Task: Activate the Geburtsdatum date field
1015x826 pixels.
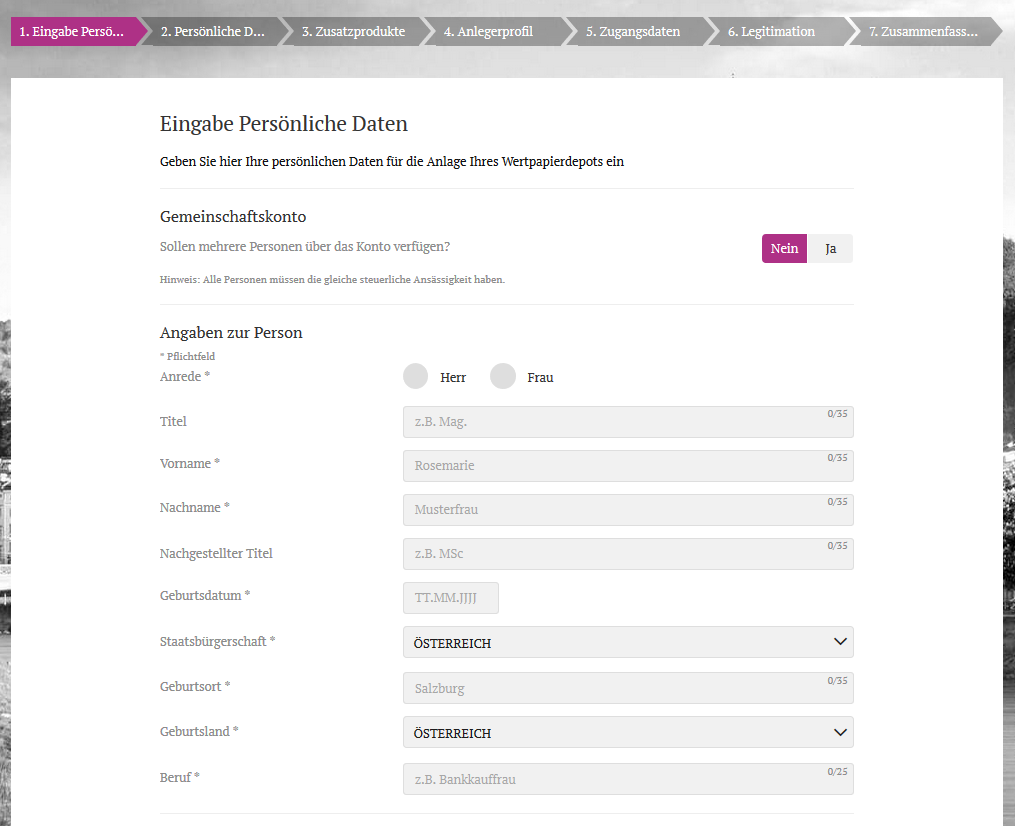Action: click(450, 597)
